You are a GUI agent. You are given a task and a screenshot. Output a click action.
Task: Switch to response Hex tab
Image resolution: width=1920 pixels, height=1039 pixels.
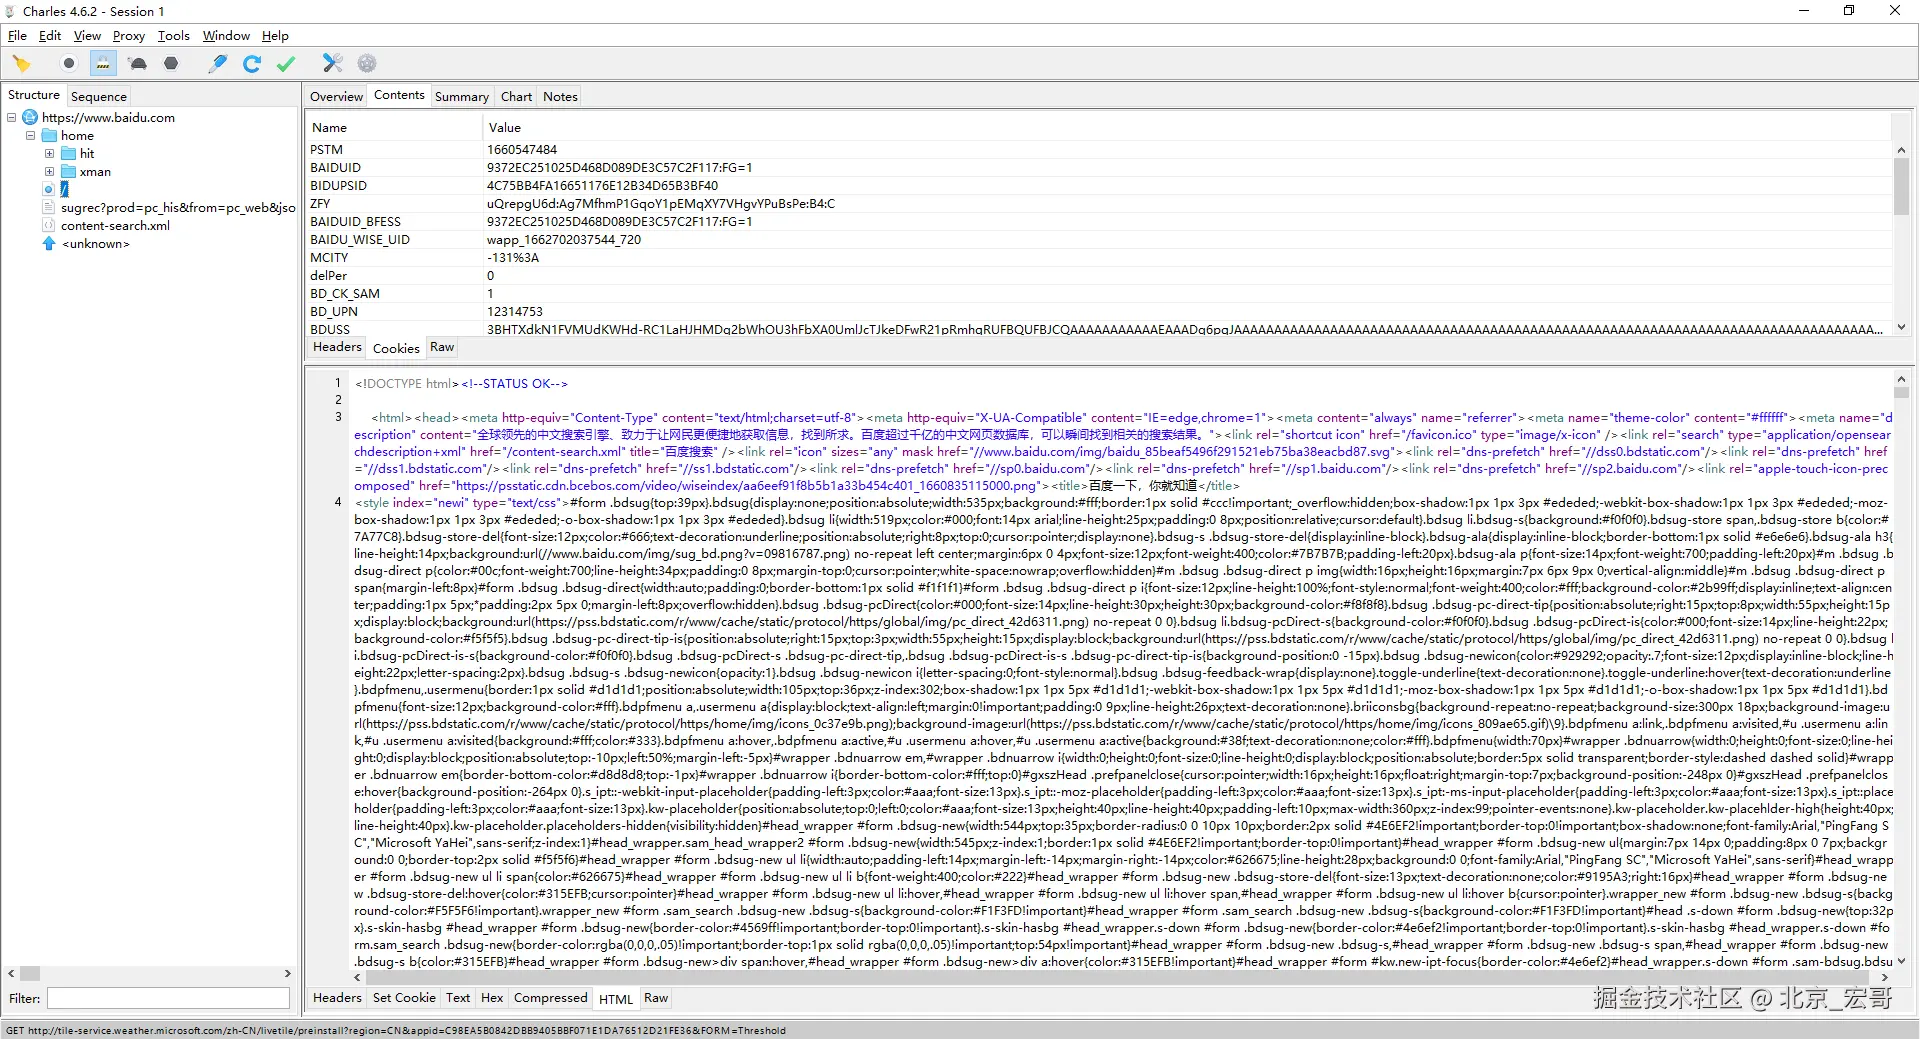(x=492, y=998)
